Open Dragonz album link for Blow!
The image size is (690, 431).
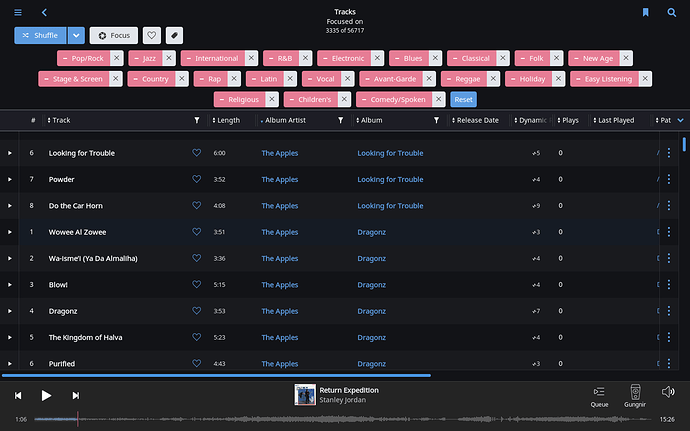click(371, 285)
